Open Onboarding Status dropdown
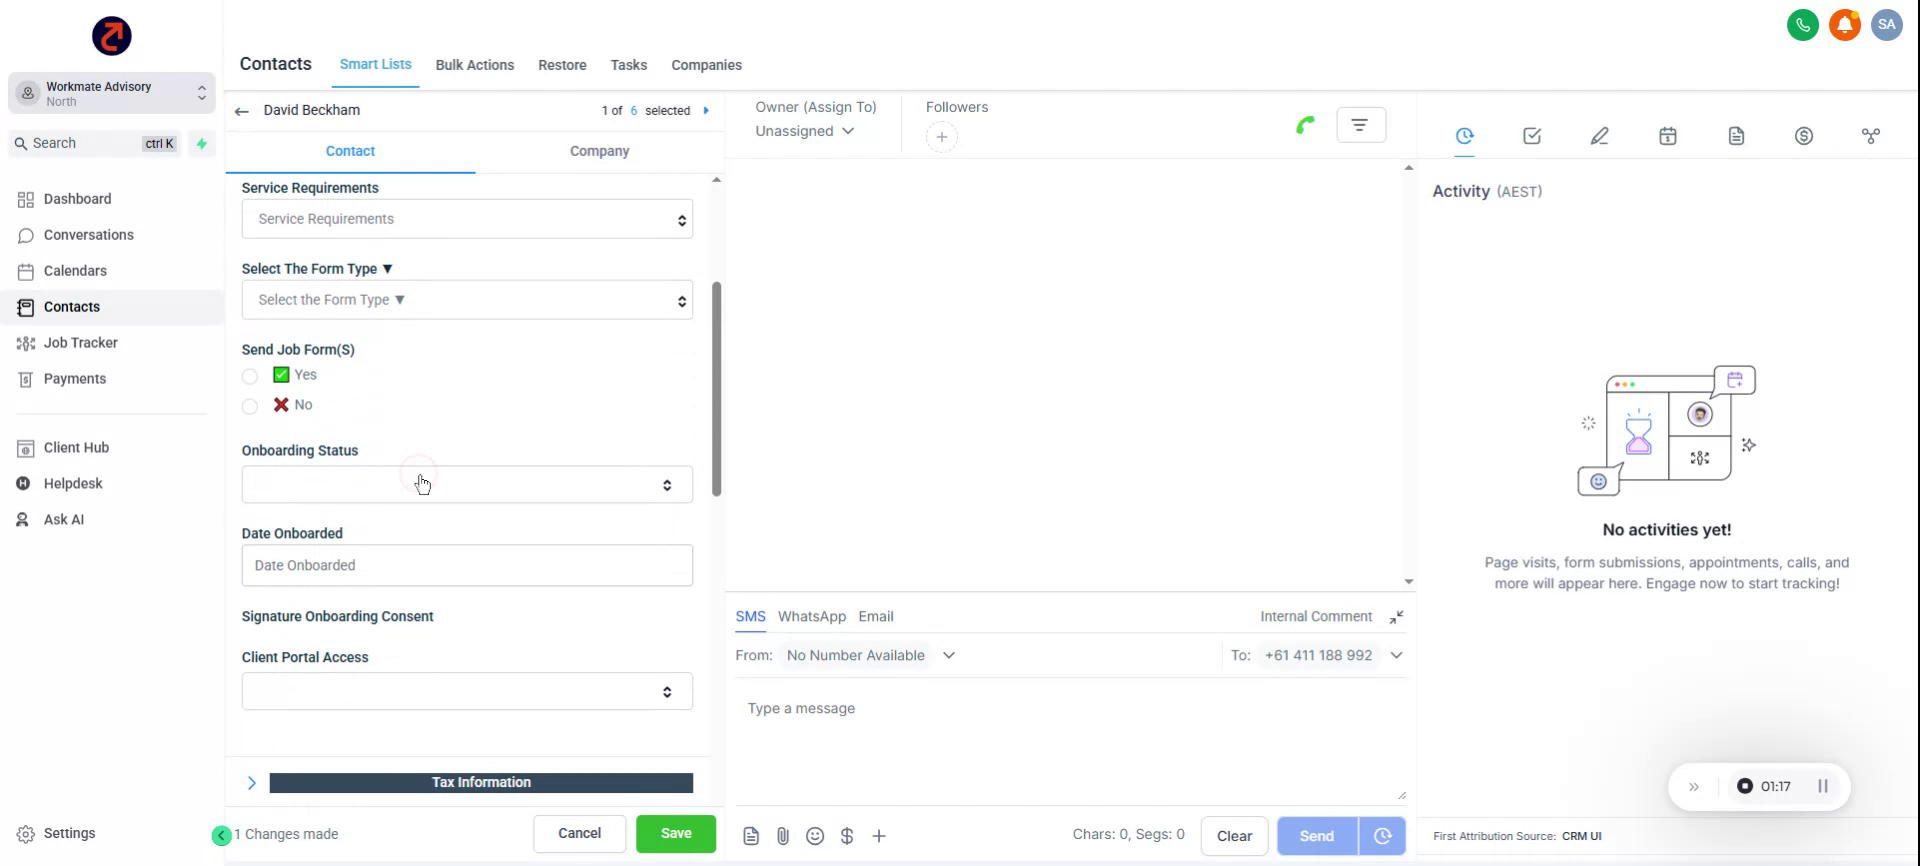The width and height of the screenshot is (1920, 866). 467,485
